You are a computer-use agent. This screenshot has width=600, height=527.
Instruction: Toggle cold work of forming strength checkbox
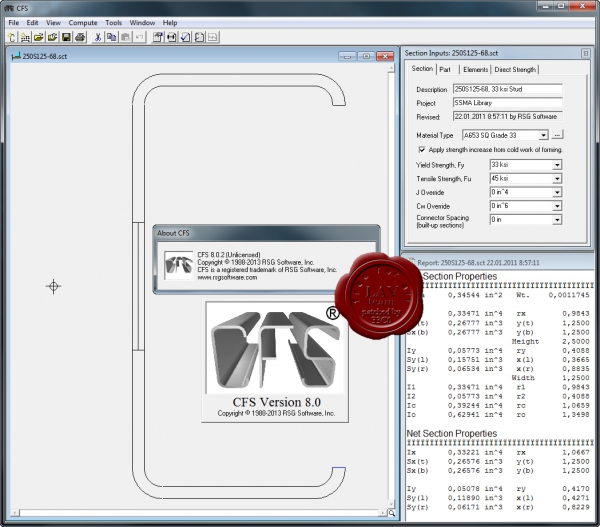[422, 149]
